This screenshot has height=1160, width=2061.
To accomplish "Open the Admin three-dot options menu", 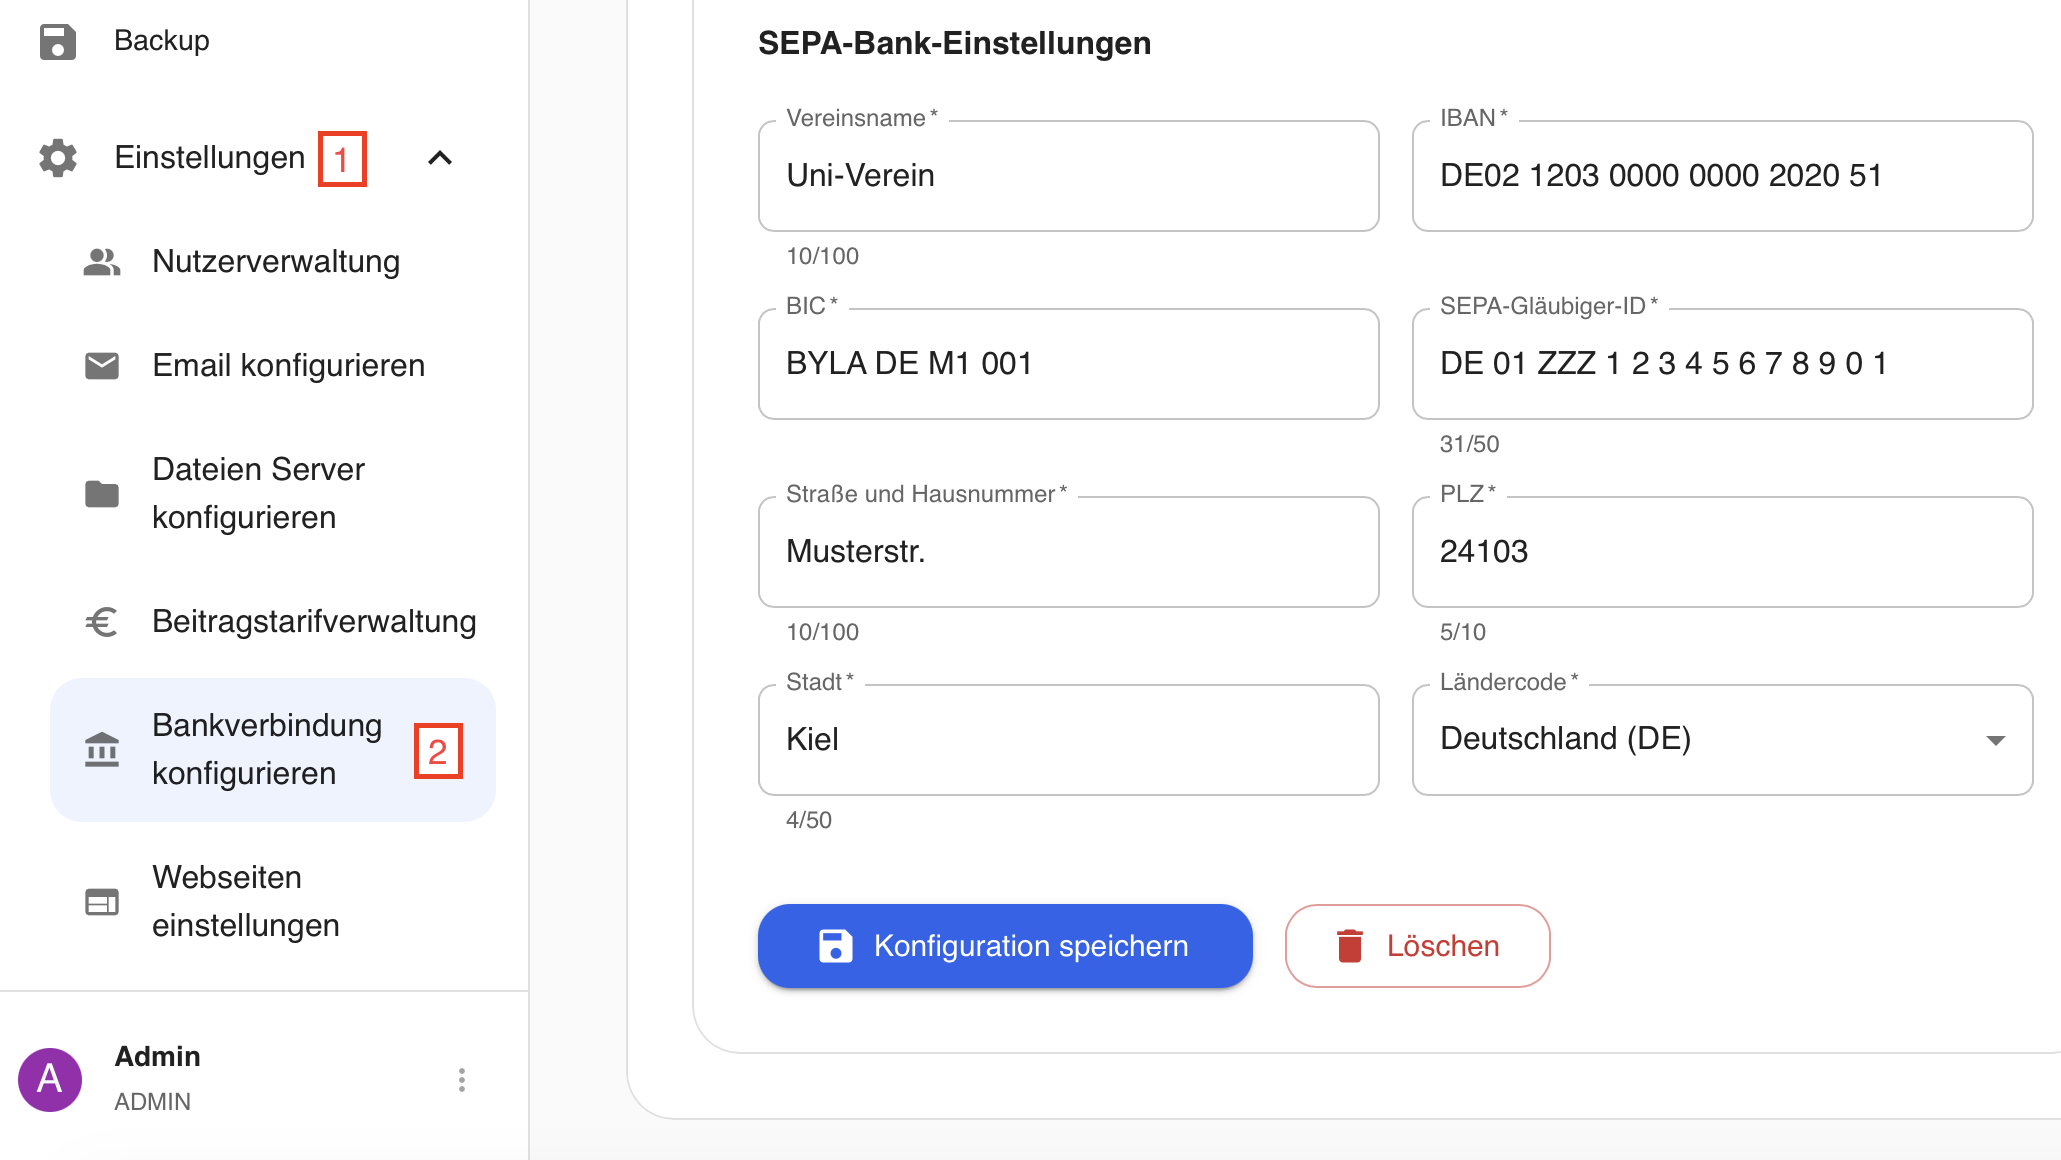I will pos(462,1080).
